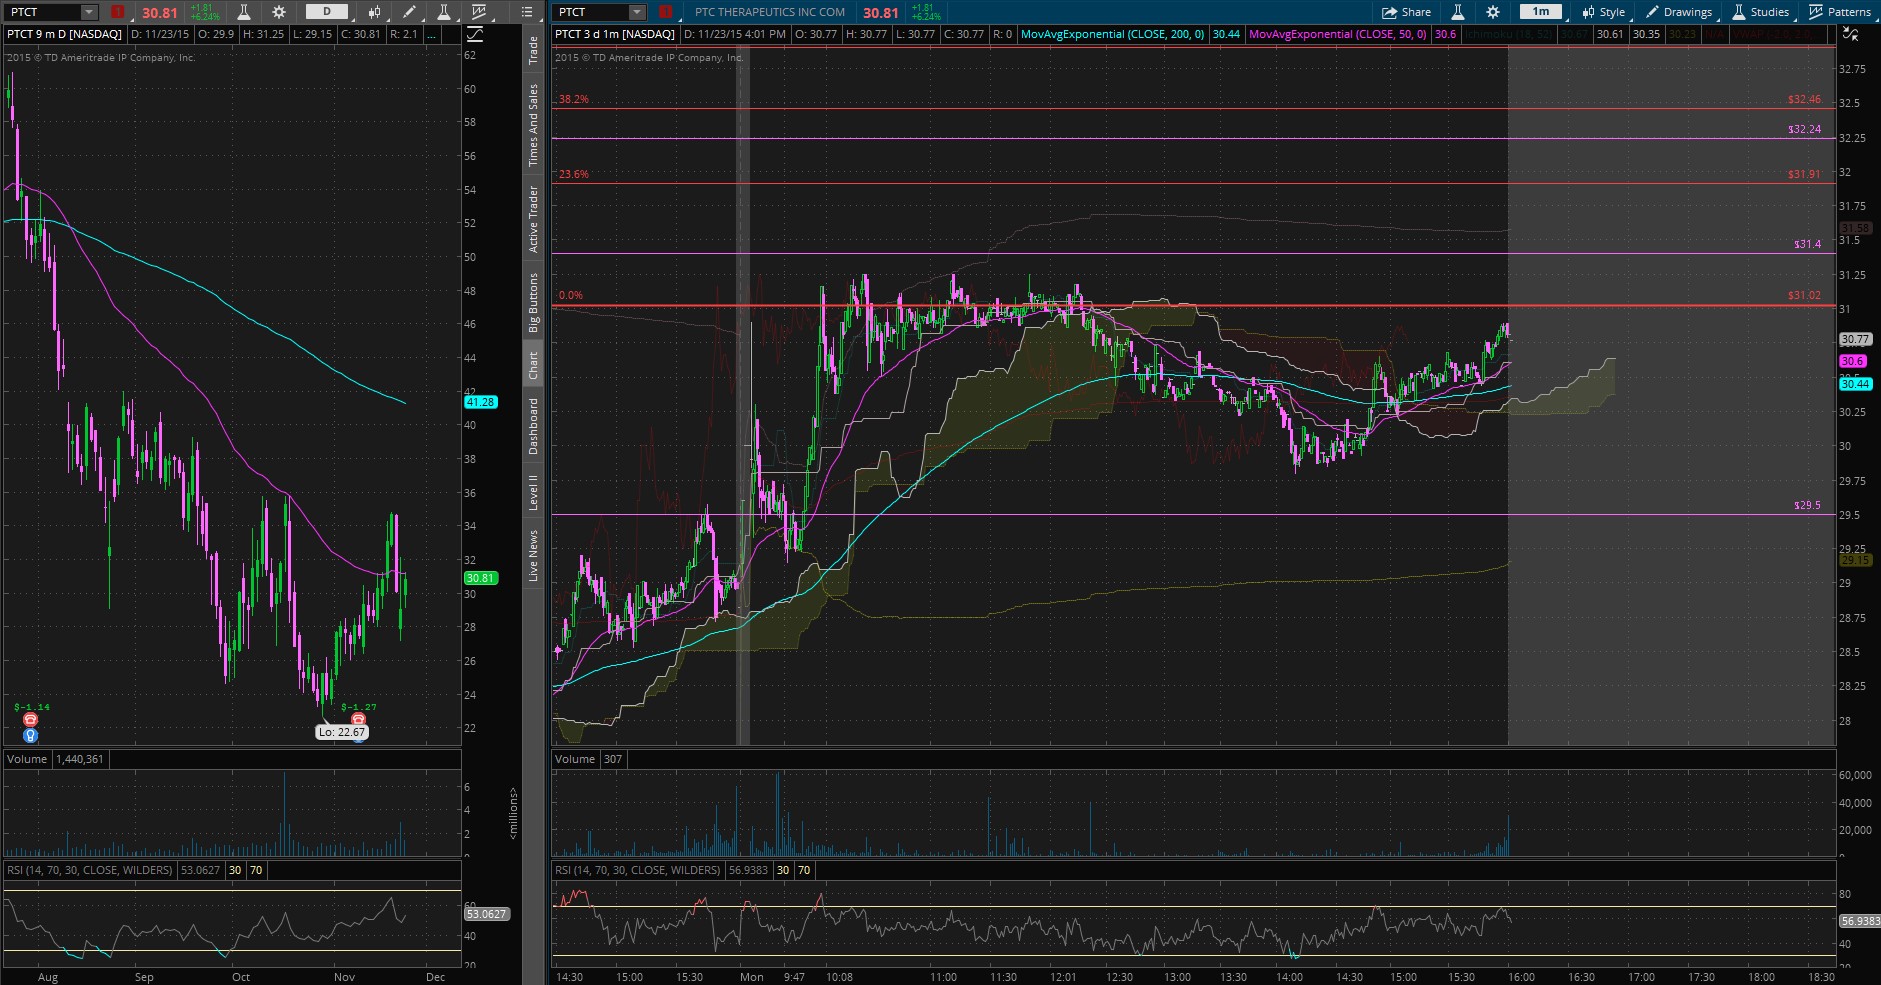Click the red link indicator in left chart

118,12
